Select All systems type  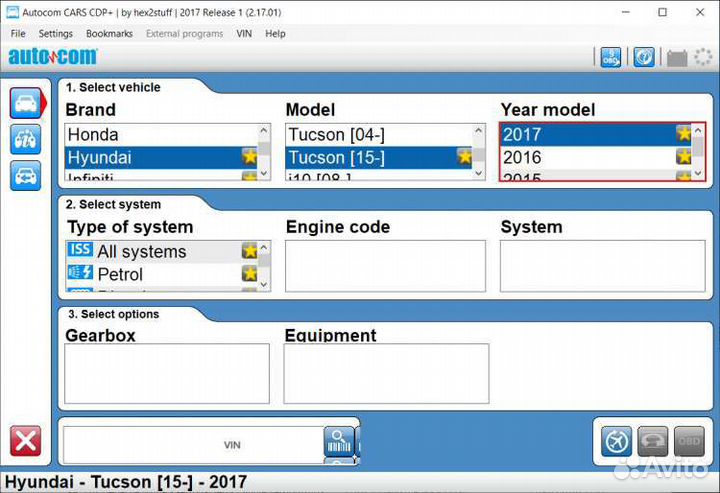point(162,252)
